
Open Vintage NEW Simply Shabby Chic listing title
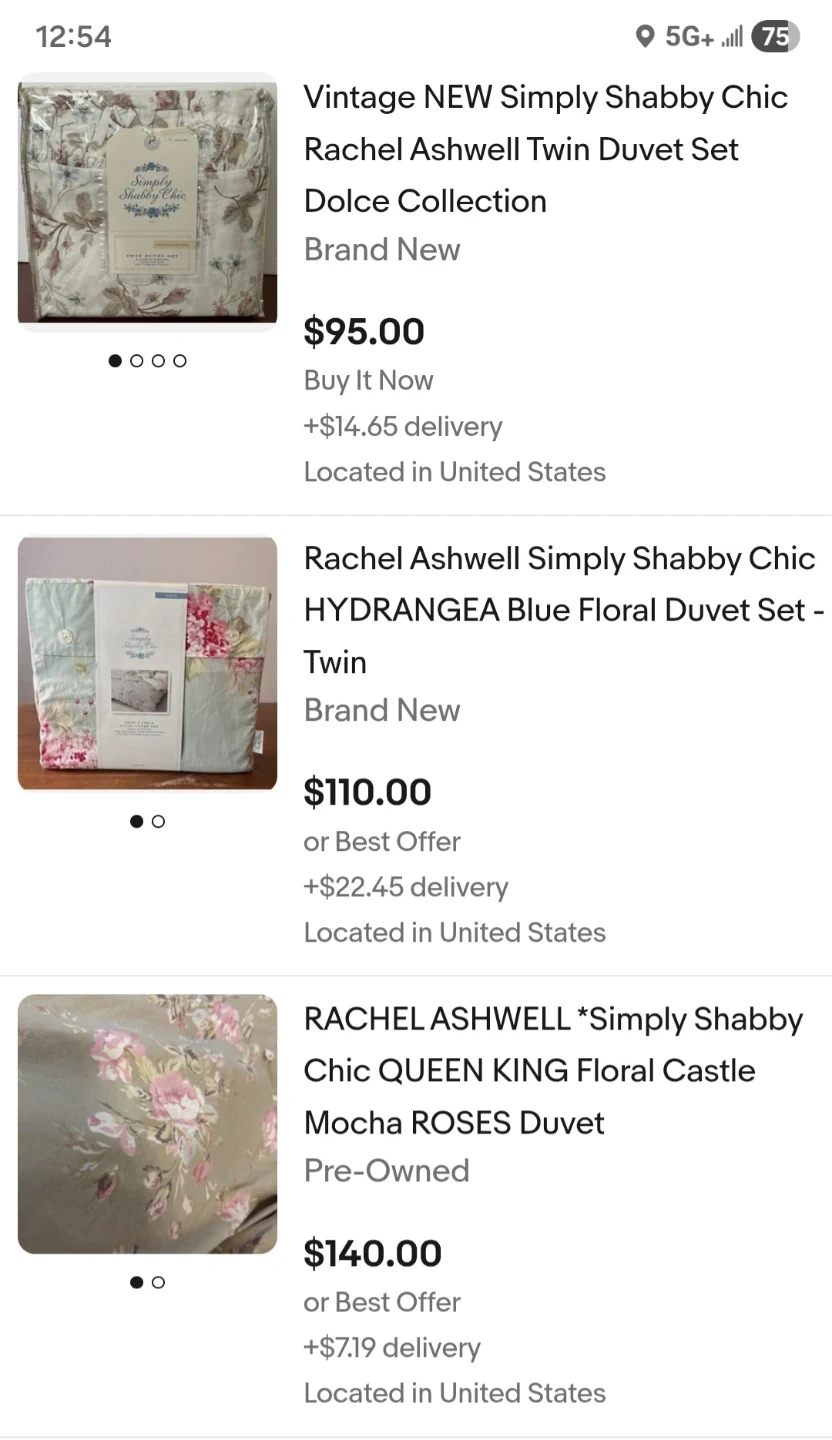(x=545, y=149)
